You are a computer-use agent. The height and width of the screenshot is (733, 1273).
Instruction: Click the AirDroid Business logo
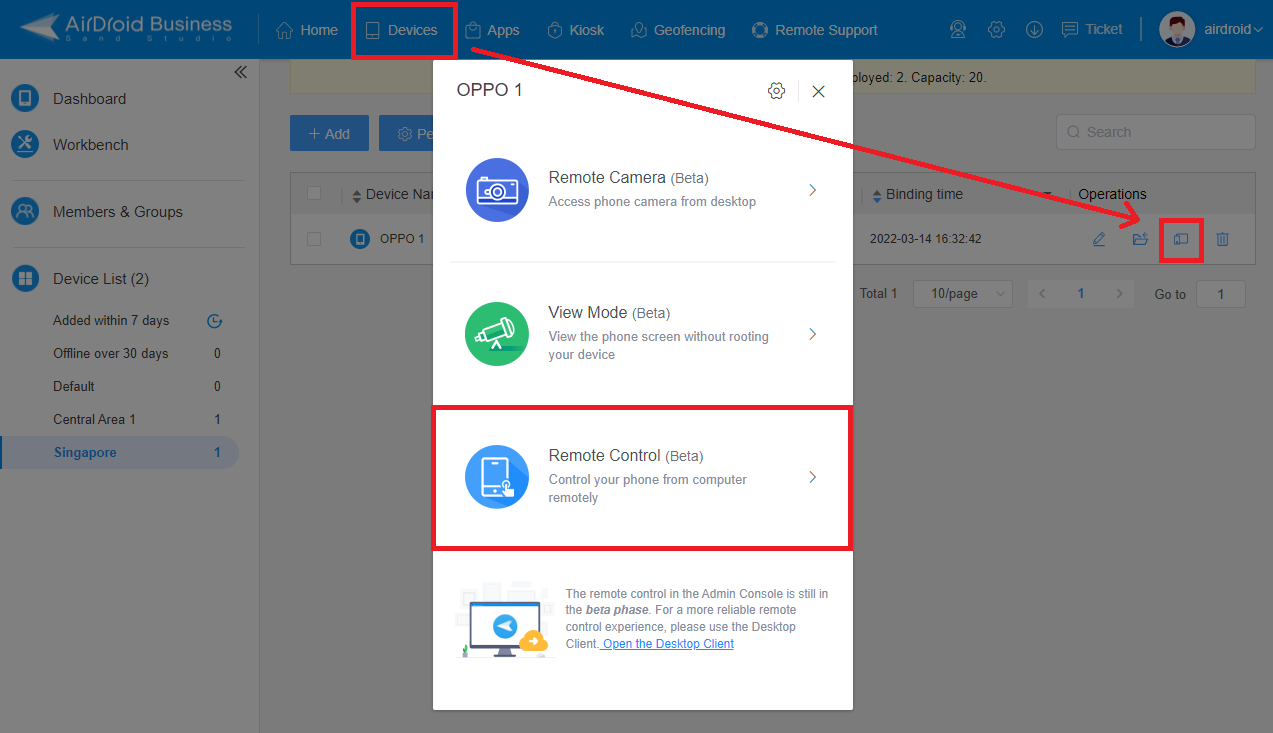pyautogui.click(x=126, y=29)
